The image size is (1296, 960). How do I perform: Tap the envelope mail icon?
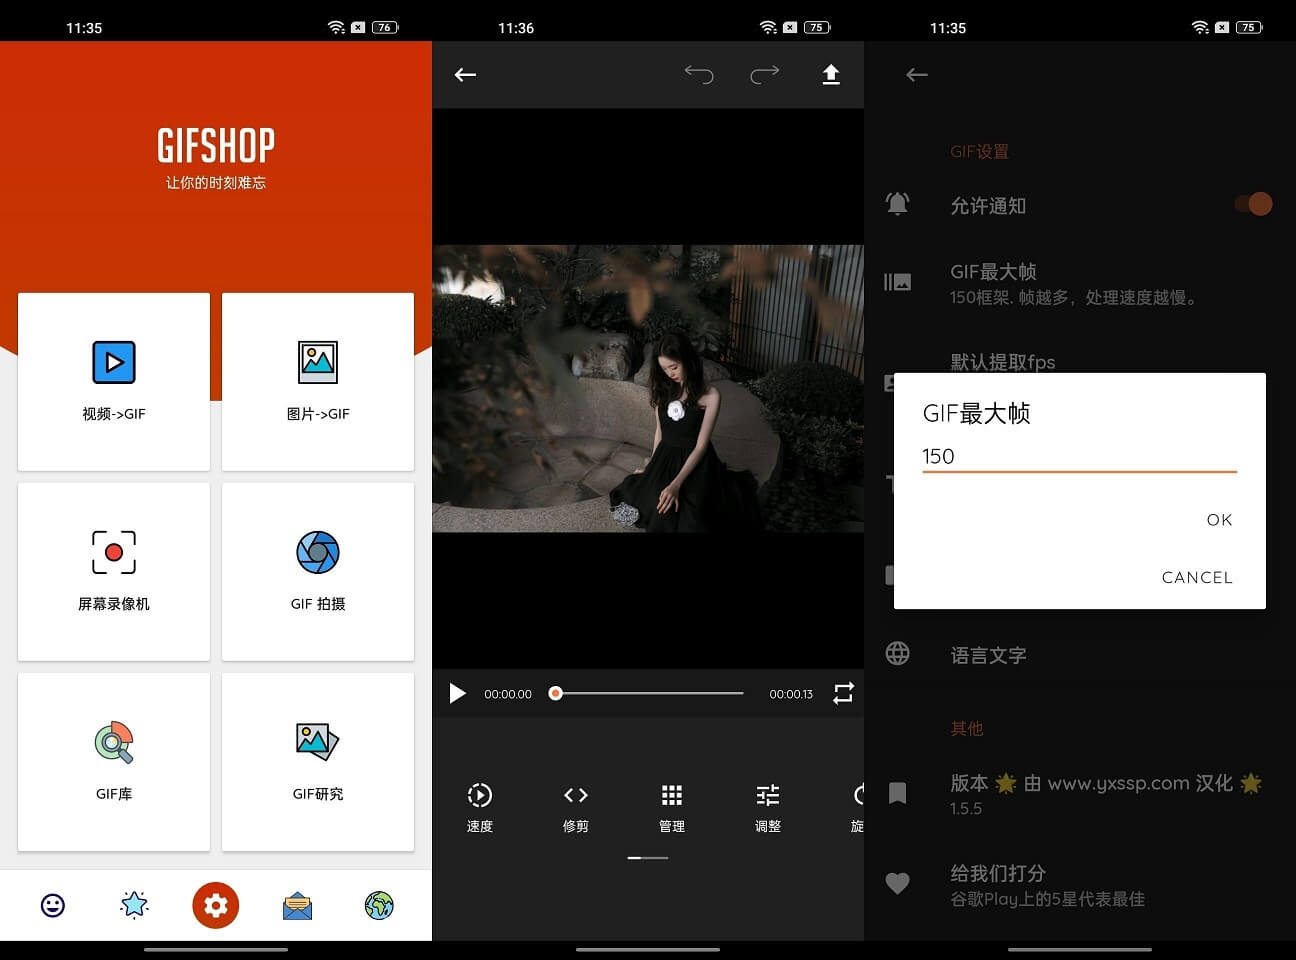(x=297, y=906)
